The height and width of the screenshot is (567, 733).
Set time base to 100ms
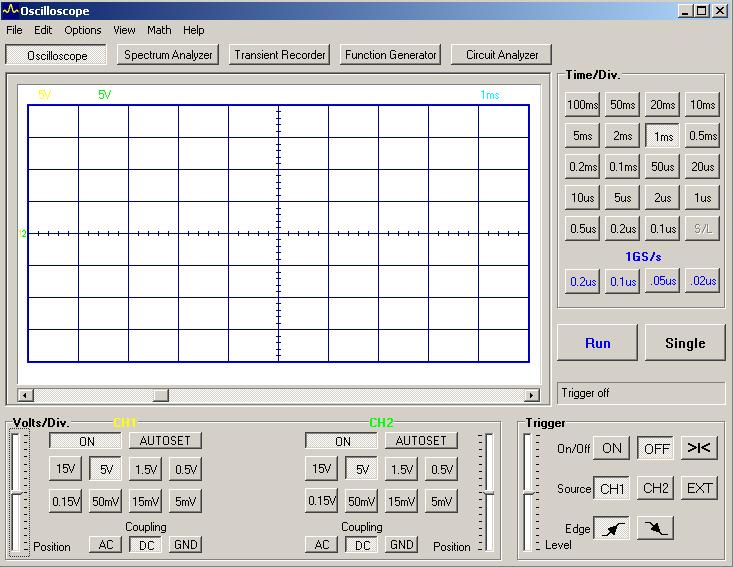pyautogui.click(x=582, y=105)
